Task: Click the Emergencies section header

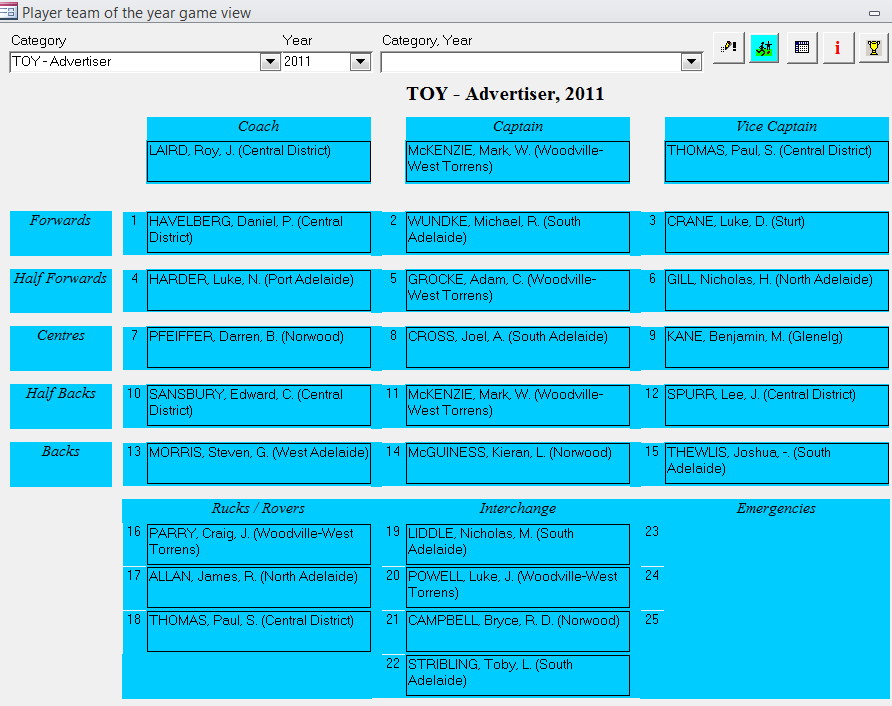Action: 776,509
